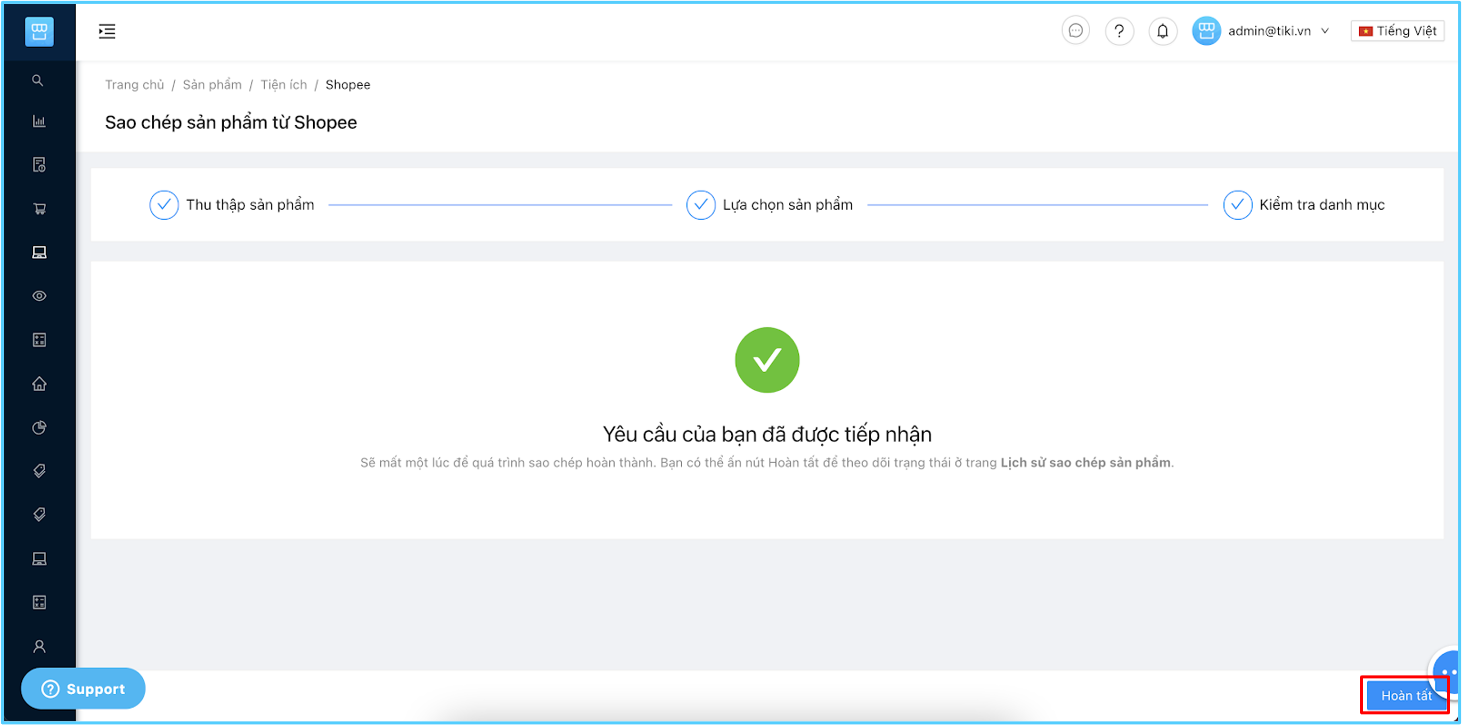Open the tag icon just below pie chart

coord(39,471)
